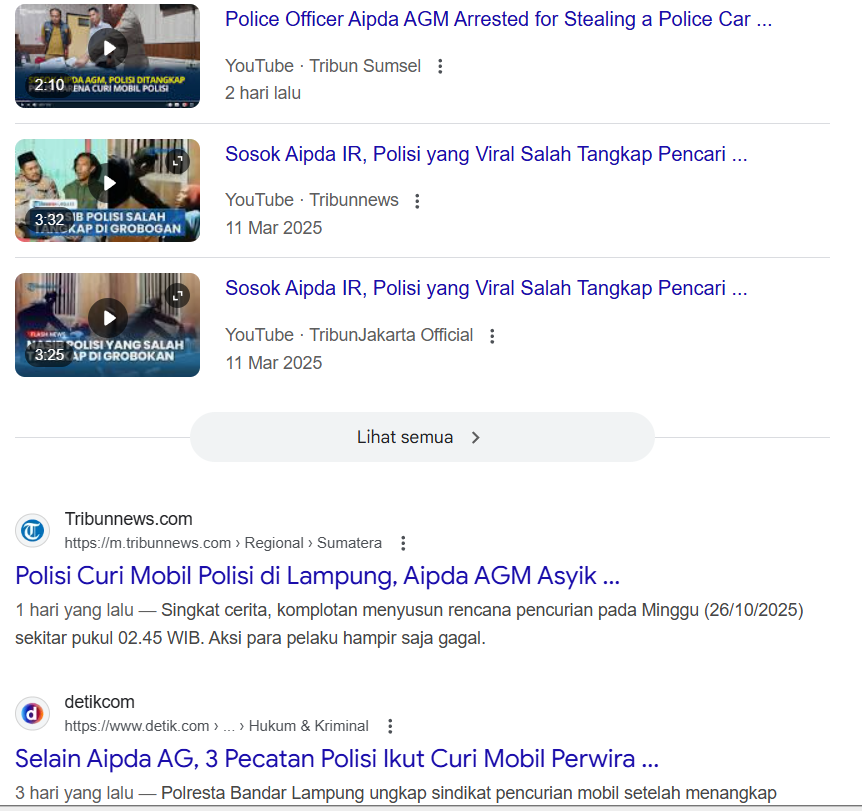862x811 pixels.
Task: Open 'Selain Aipda AG, 3 Pecatan Polisi' article
Action: (x=336, y=759)
